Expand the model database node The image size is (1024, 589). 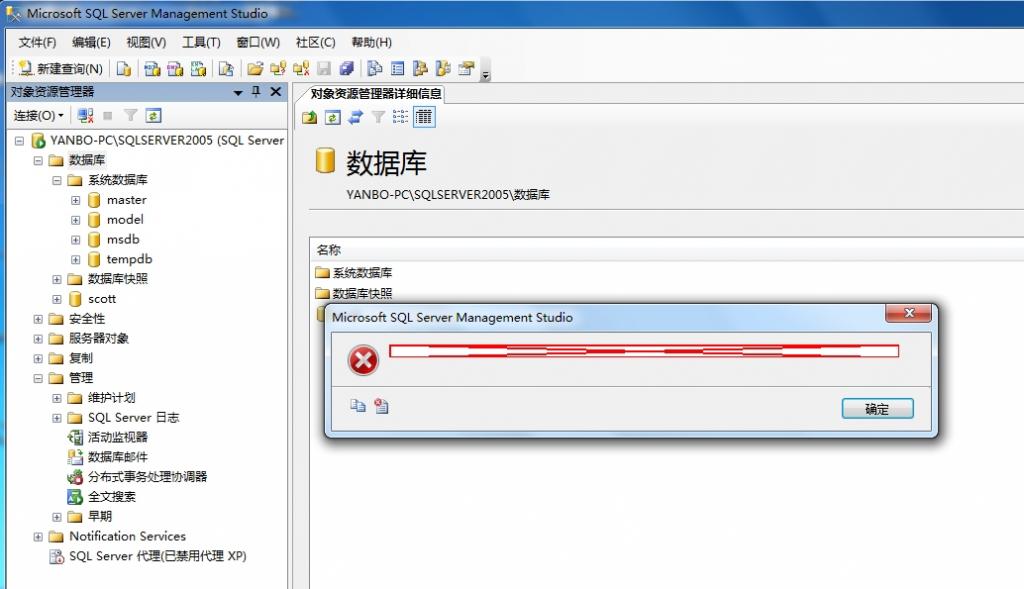click(x=76, y=220)
